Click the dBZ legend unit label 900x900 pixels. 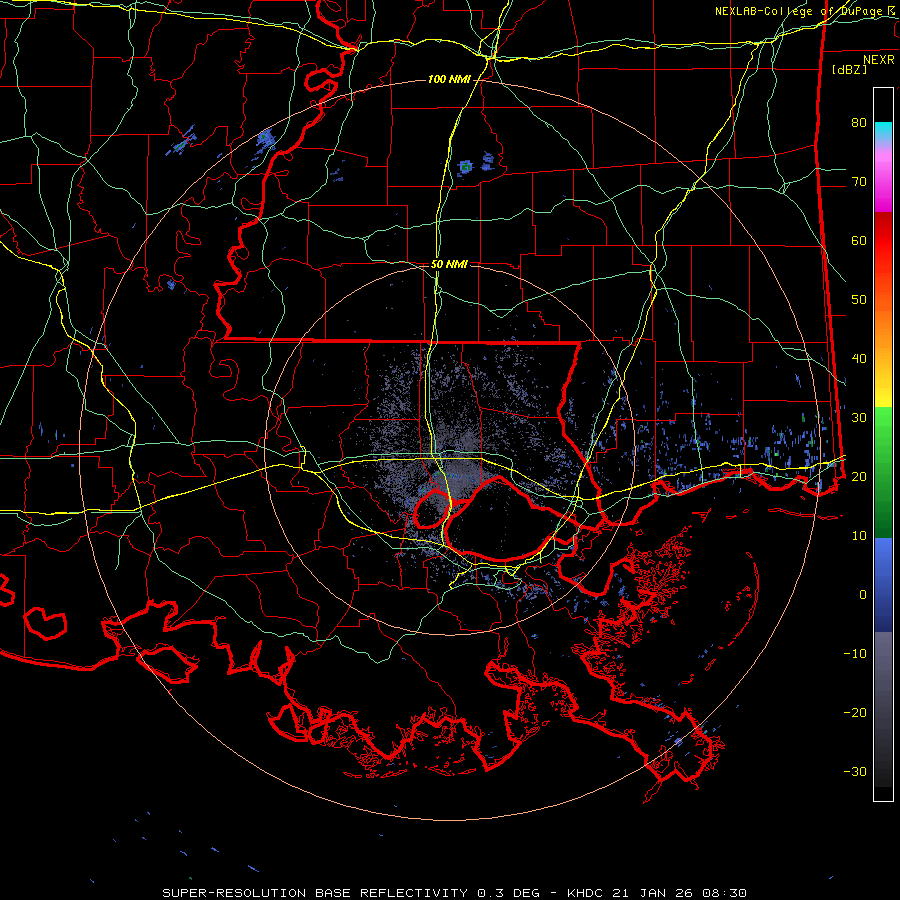849,69
